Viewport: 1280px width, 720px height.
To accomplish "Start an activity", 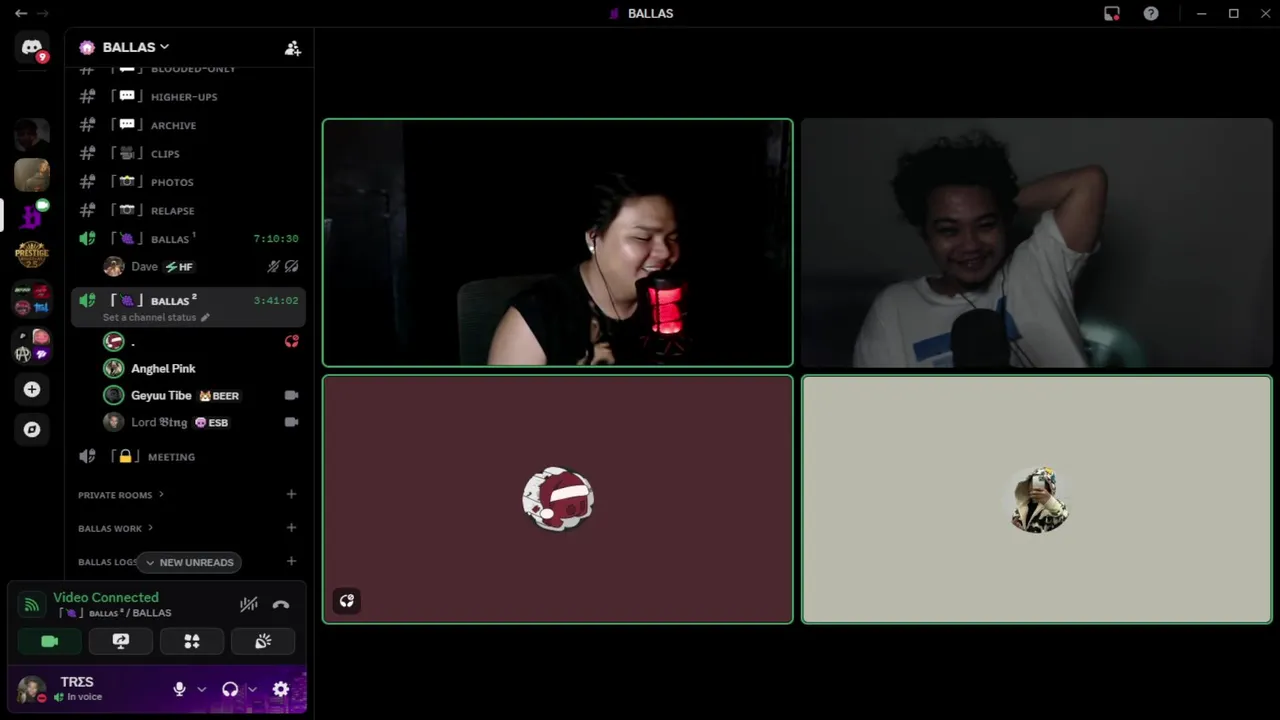I will tap(192, 641).
